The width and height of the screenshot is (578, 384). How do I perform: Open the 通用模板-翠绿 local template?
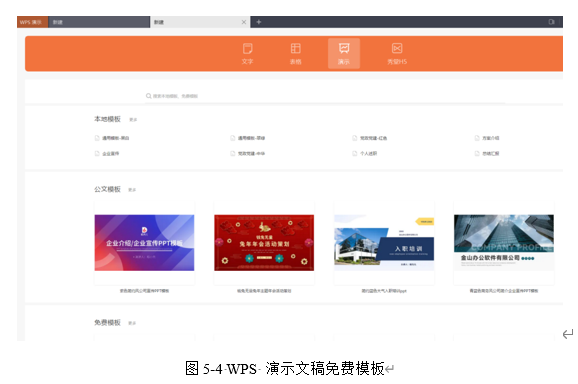[248, 138]
